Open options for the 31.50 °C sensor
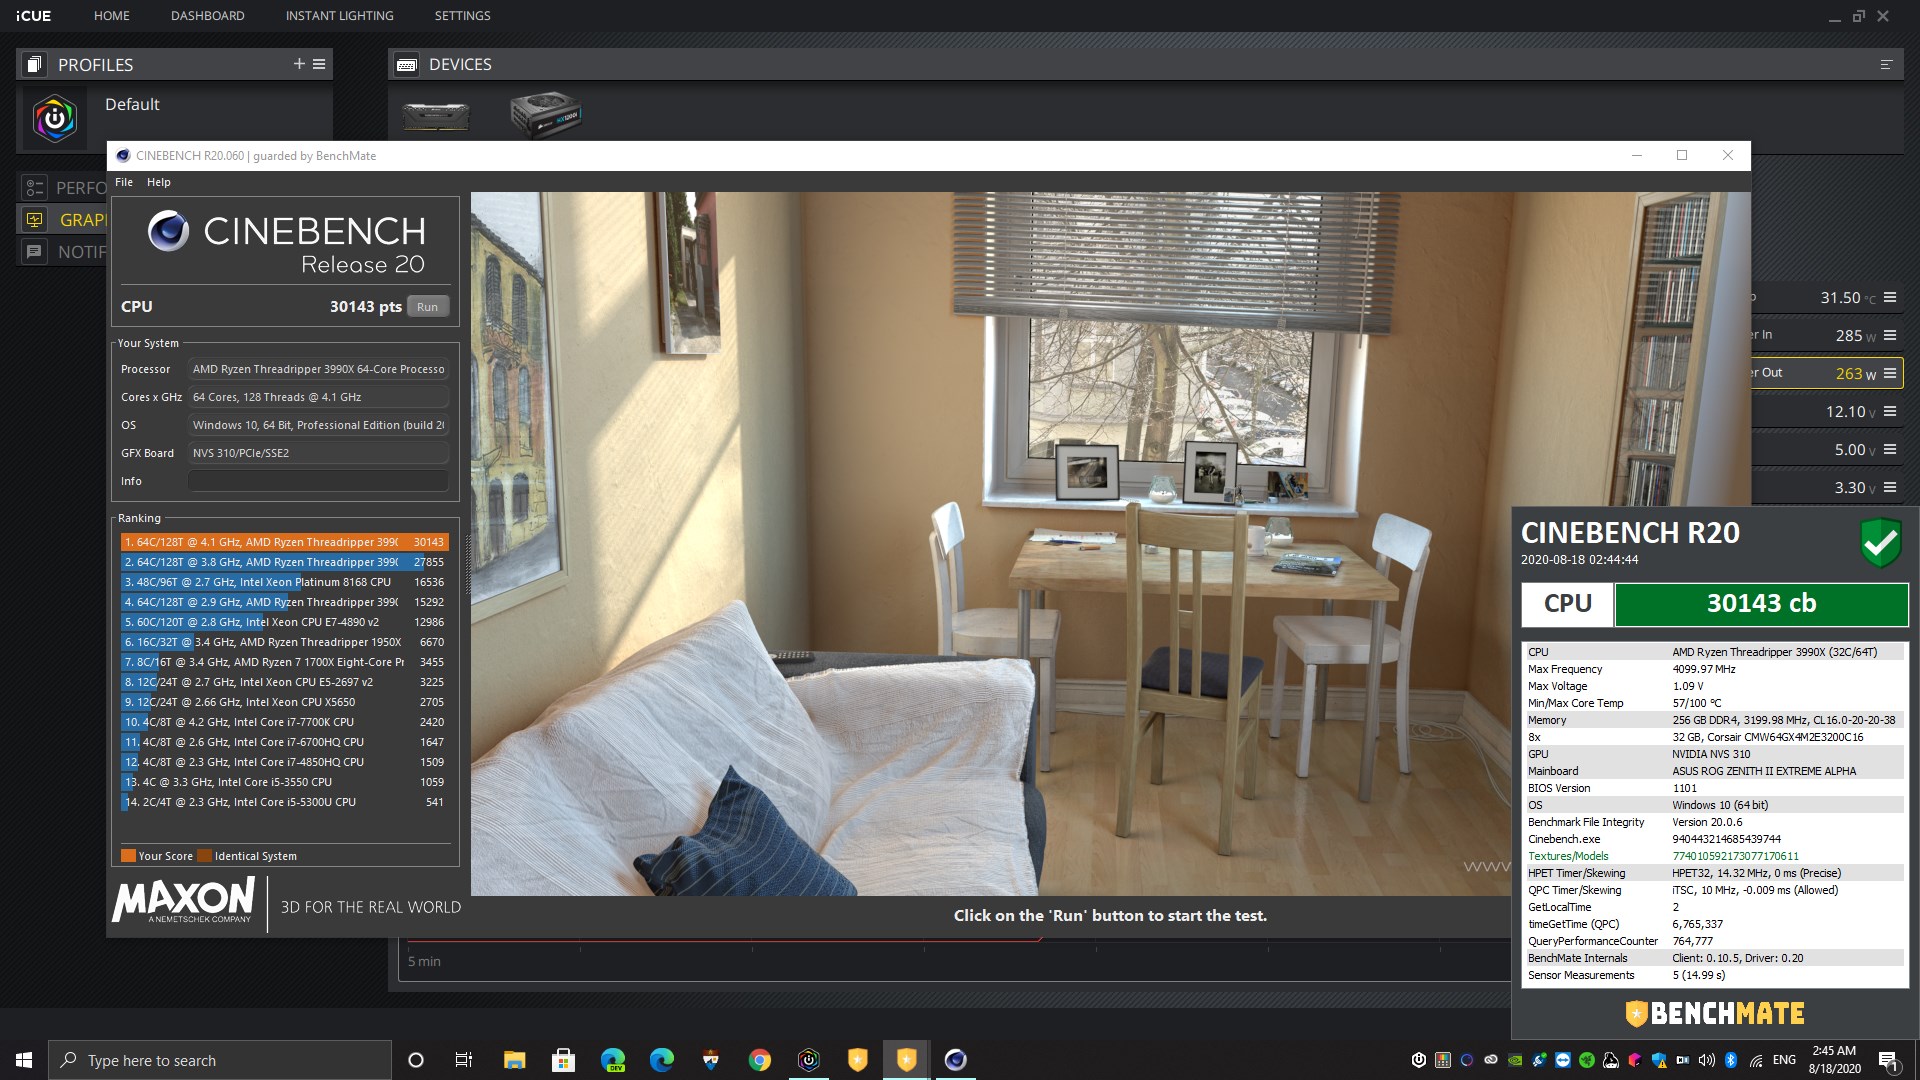 1890,297
